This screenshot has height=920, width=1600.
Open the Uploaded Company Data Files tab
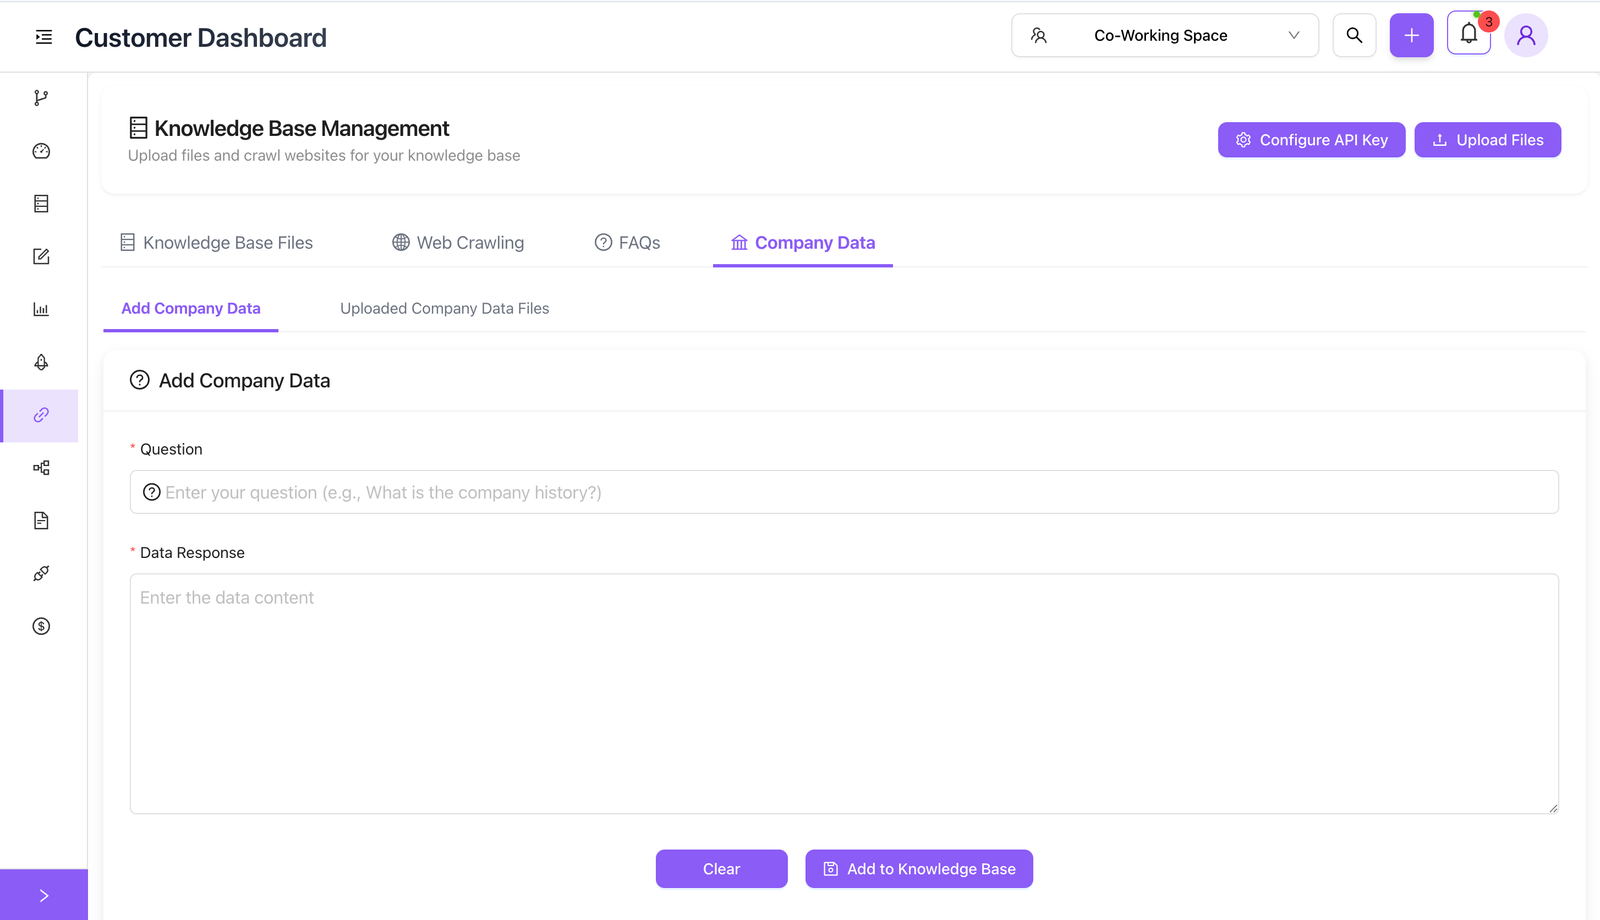pyautogui.click(x=444, y=308)
